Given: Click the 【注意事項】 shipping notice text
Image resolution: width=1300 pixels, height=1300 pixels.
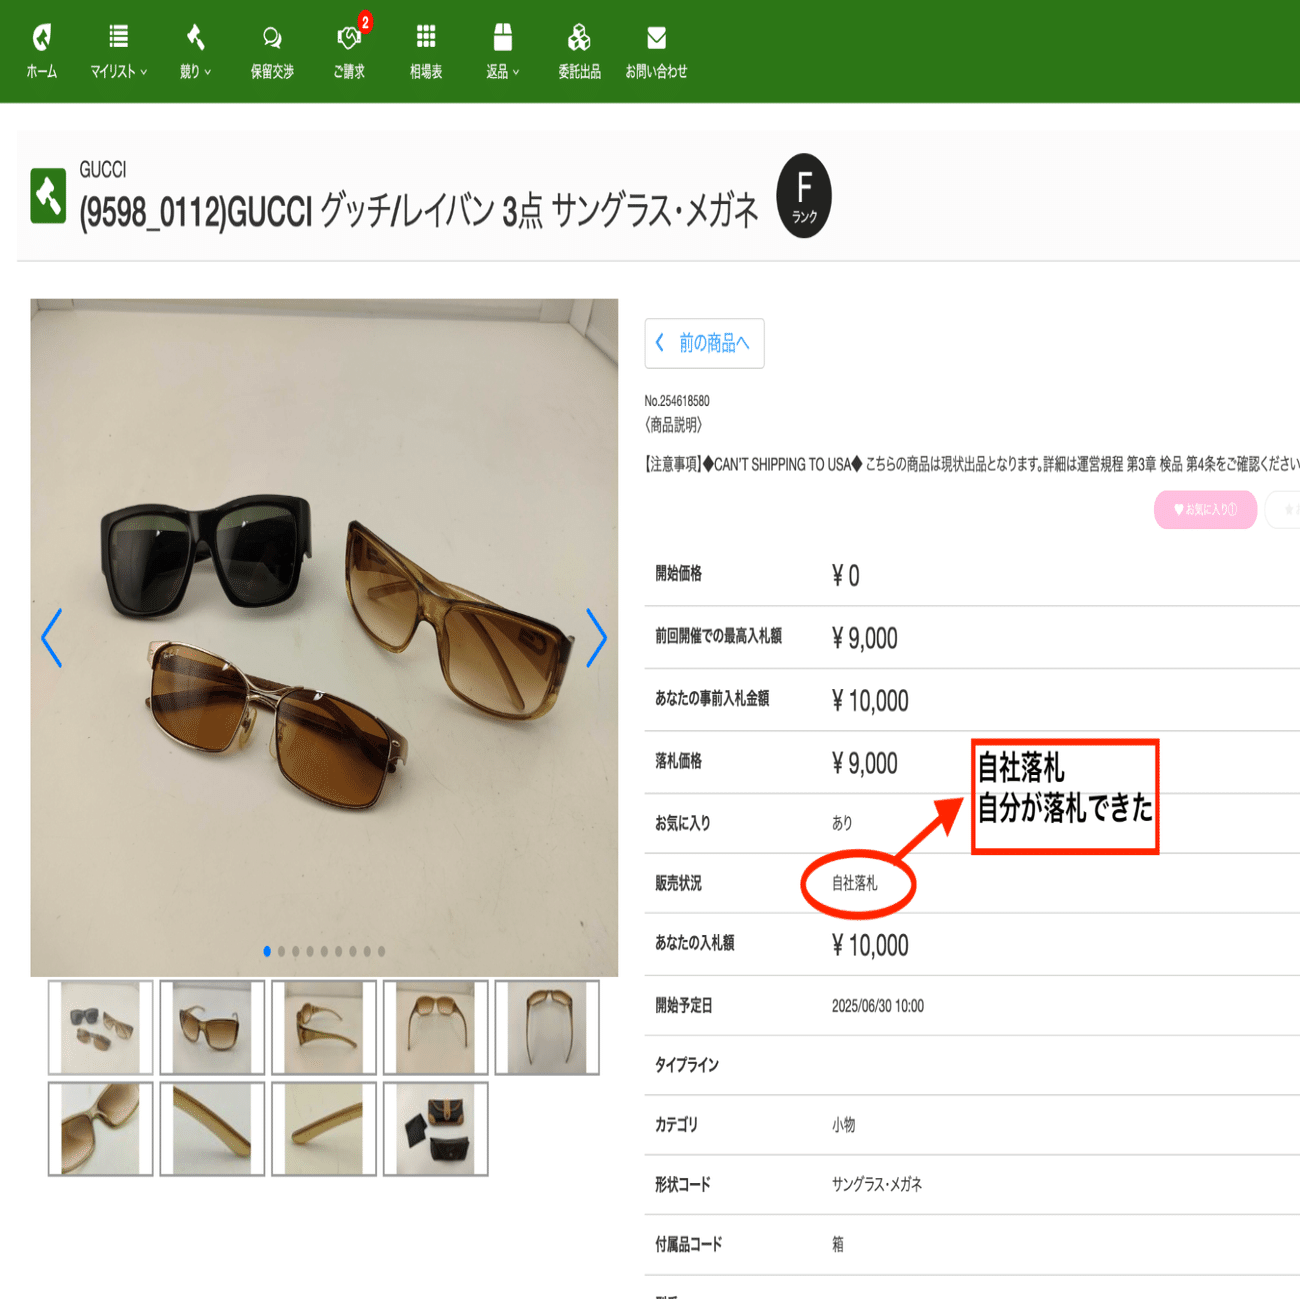Looking at the screenshot, I should point(972,464).
